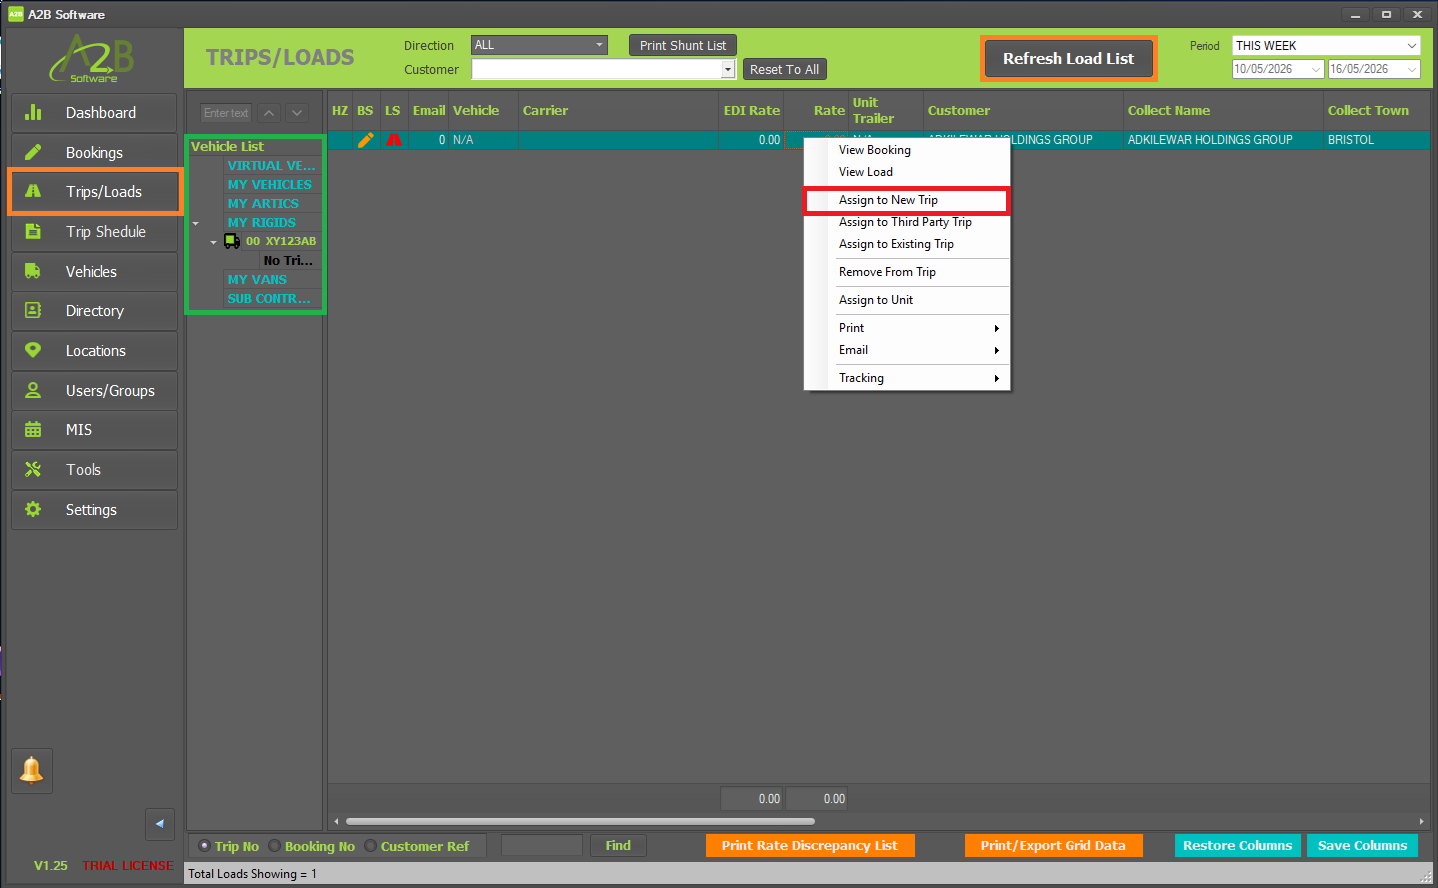Click the Enter text search field
This screenshot has width=1438, height=888.
[x=226, y=113]
